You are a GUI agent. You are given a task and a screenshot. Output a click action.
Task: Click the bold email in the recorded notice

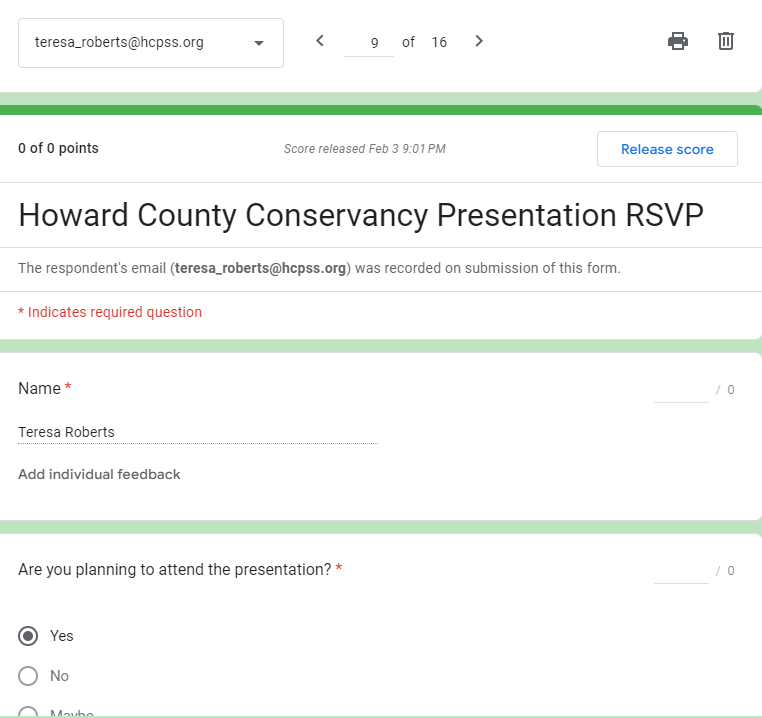pos(260,268)
